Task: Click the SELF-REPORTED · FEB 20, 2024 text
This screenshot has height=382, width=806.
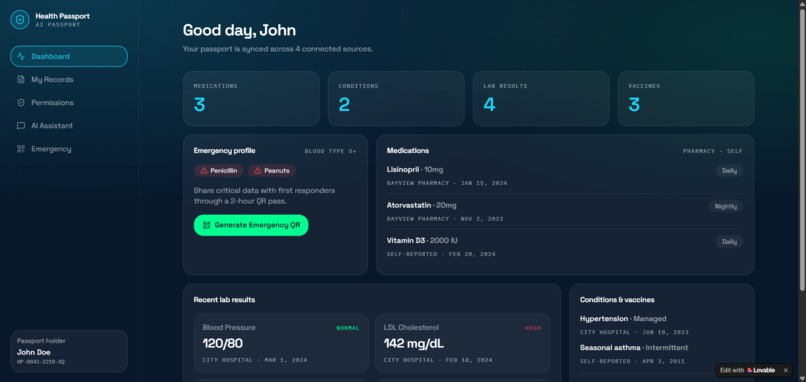Action: (441, 254)
